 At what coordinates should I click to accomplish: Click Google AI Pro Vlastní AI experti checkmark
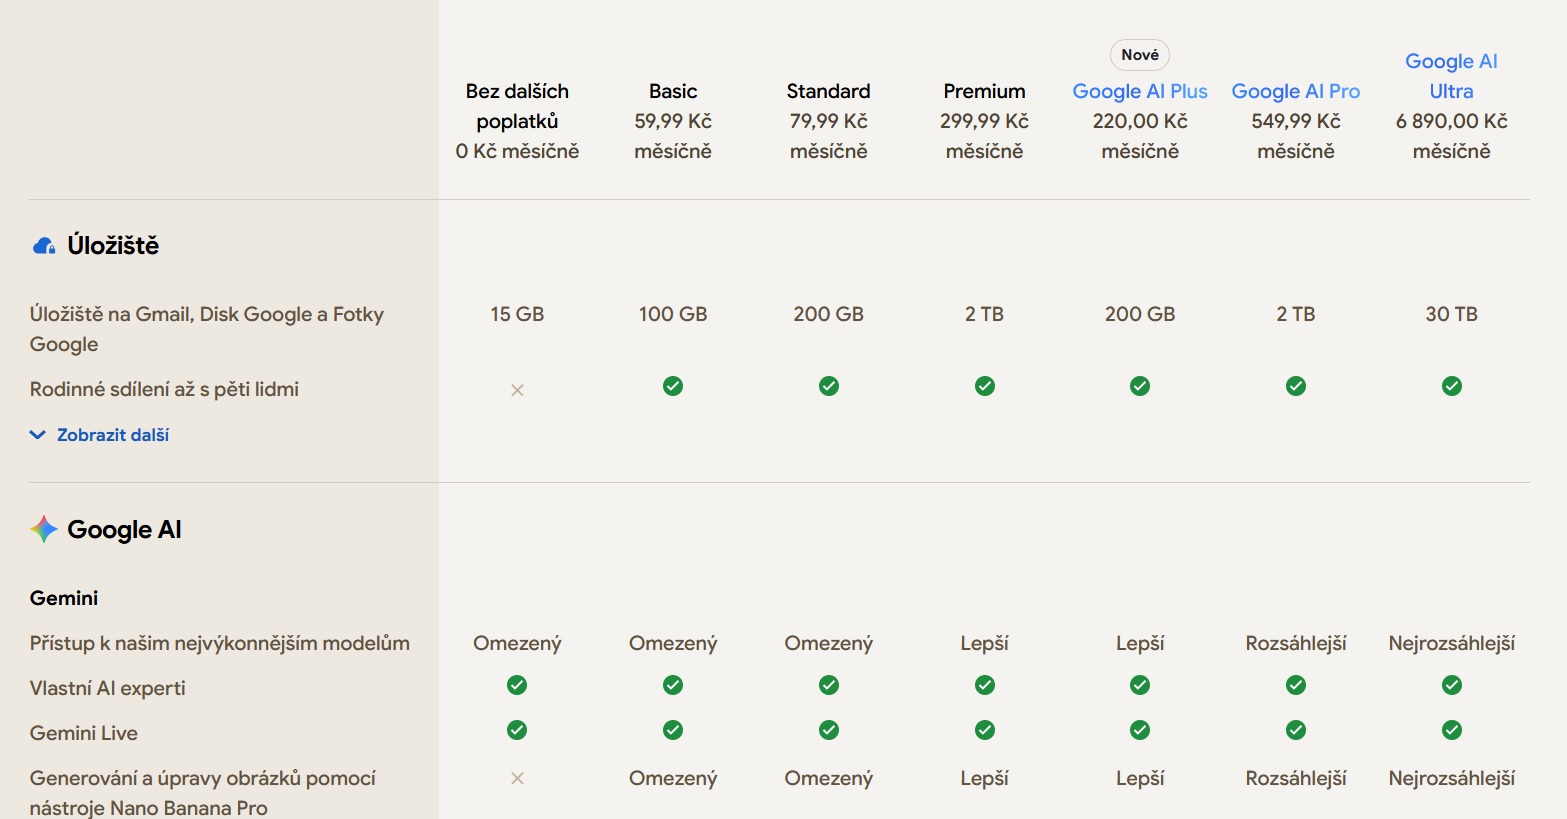pyautogui.click(x=1295, y=685)
